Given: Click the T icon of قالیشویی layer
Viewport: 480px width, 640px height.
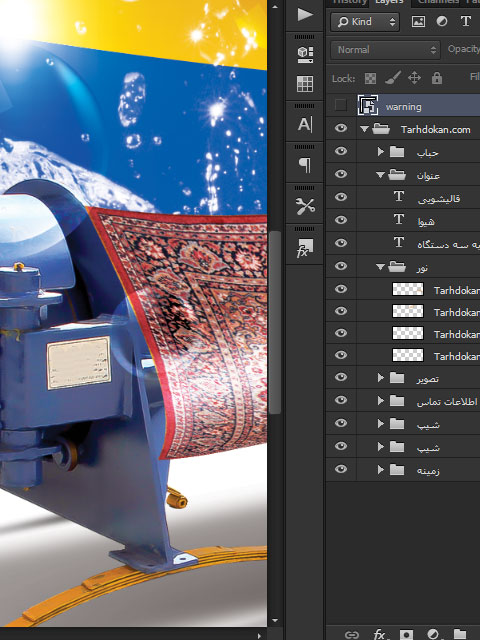Looking at the screenshot, I should [399, 197].
